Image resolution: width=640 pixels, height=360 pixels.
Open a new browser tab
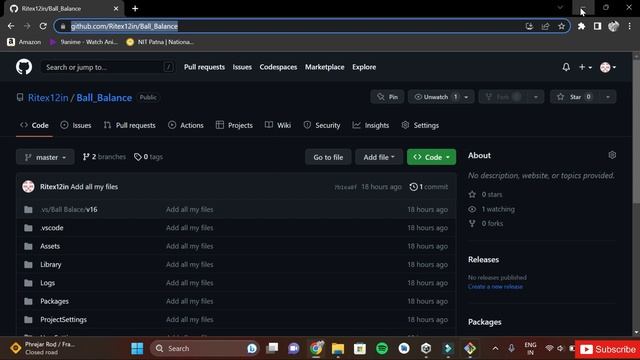point(135,9)
